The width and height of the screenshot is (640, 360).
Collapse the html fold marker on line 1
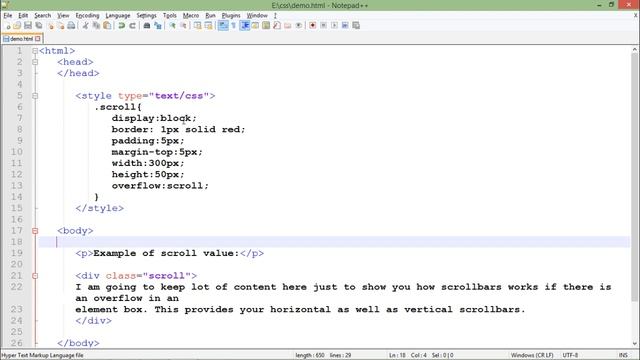(x=35, y=51)
